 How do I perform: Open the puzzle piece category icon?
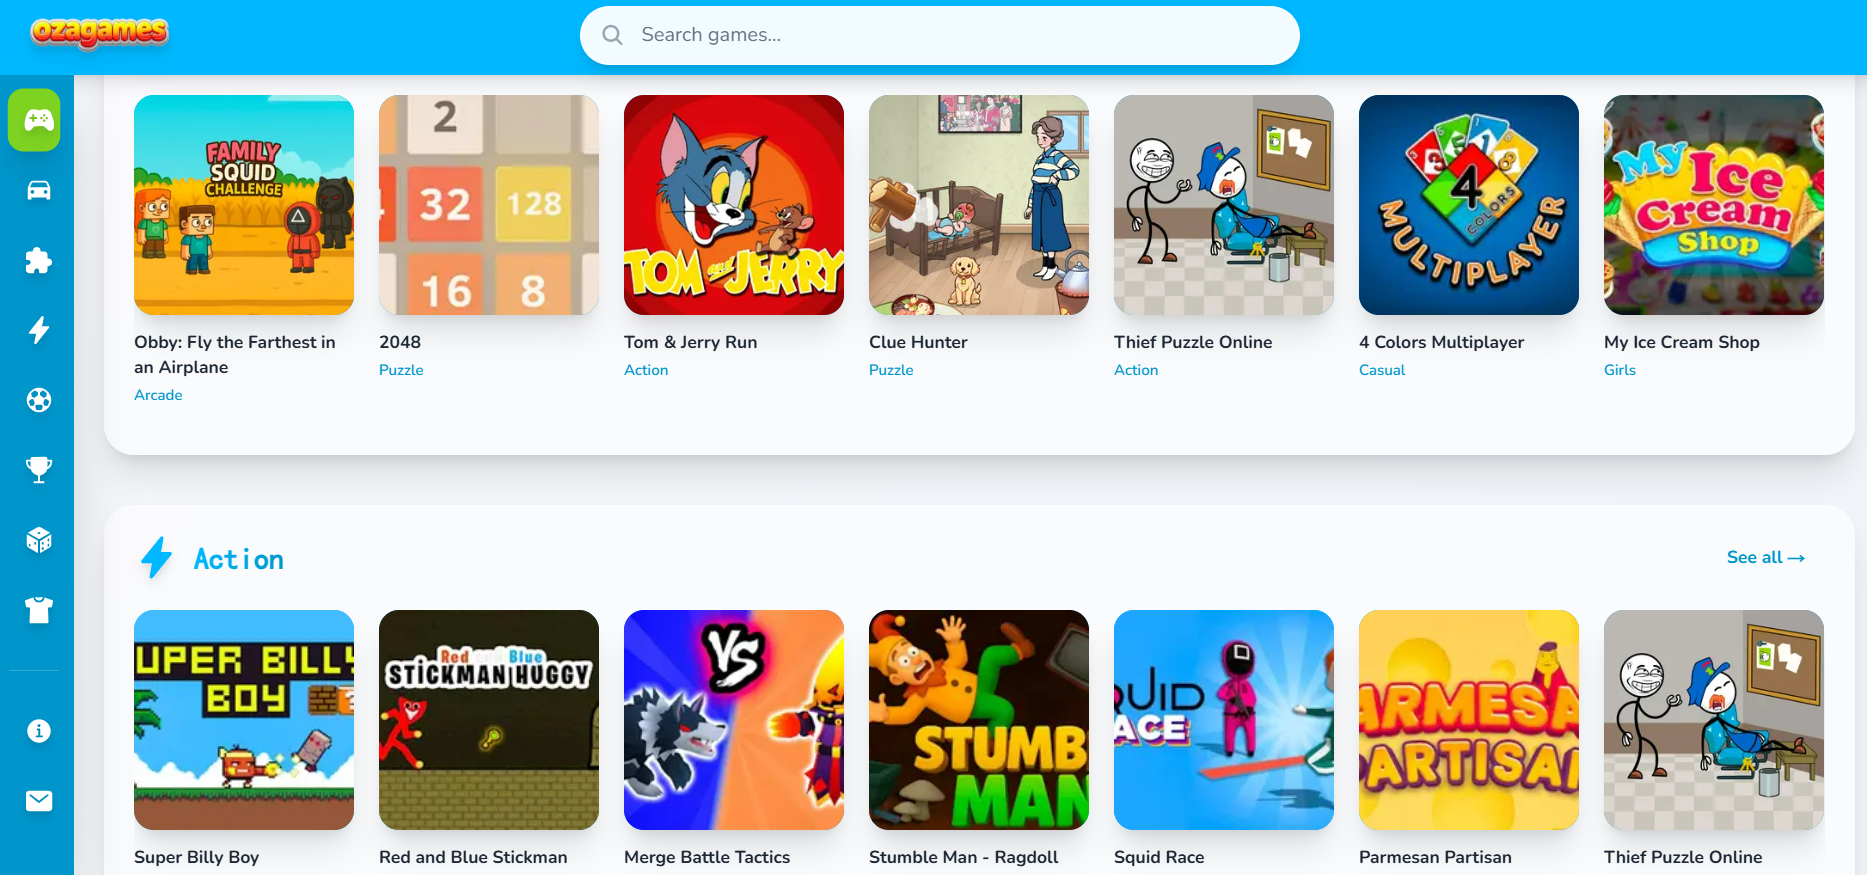pos(39,260)
